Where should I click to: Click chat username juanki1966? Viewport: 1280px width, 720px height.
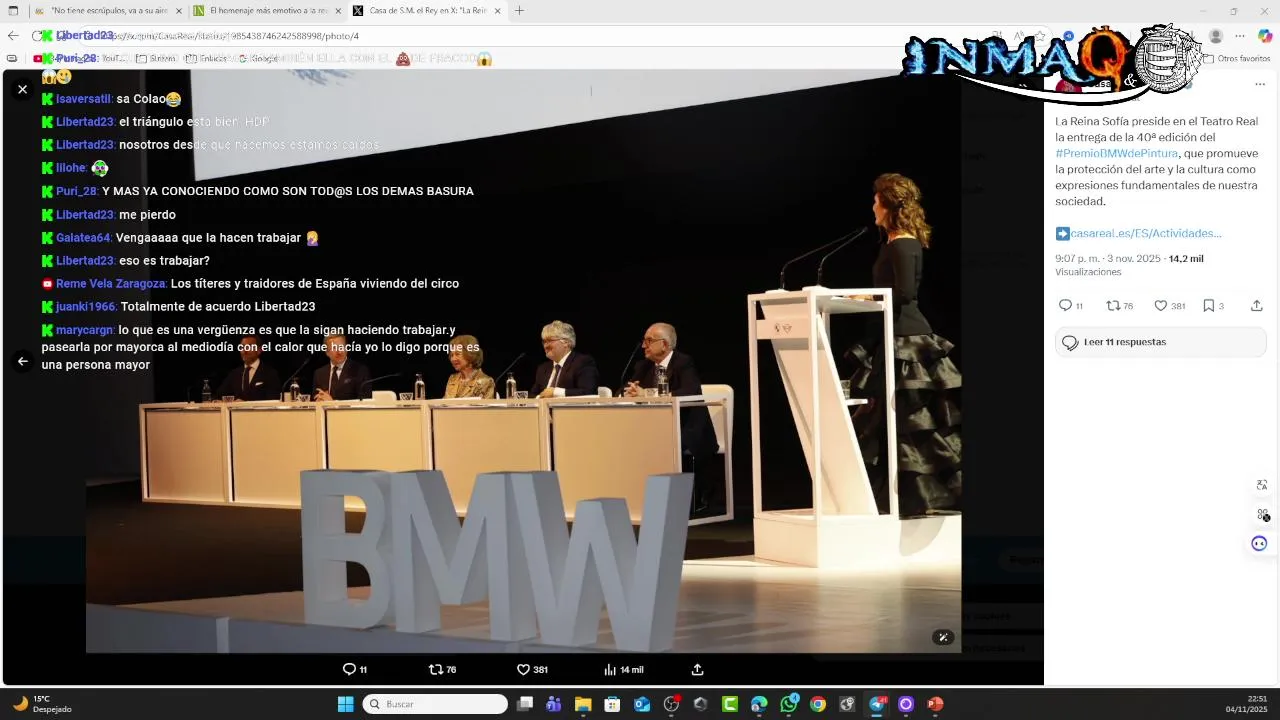pyautogui.click(x=86, y=307)
